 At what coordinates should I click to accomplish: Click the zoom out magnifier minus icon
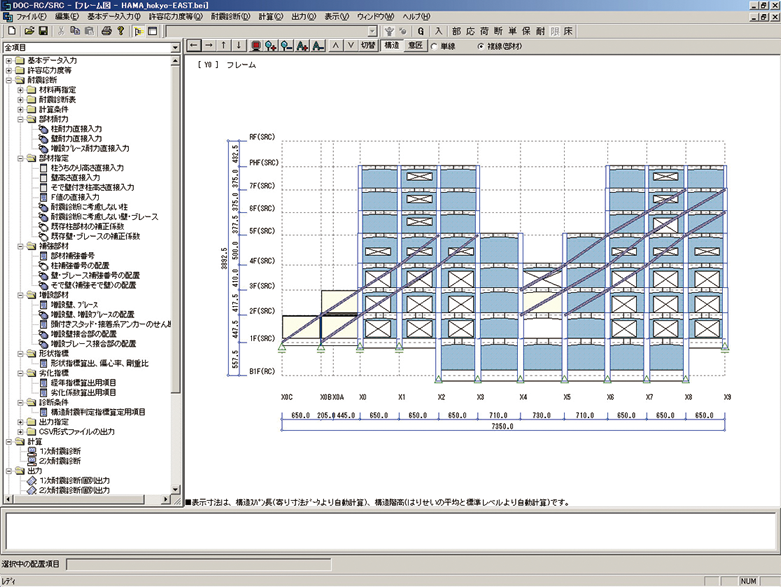click(x=286, y=46)
